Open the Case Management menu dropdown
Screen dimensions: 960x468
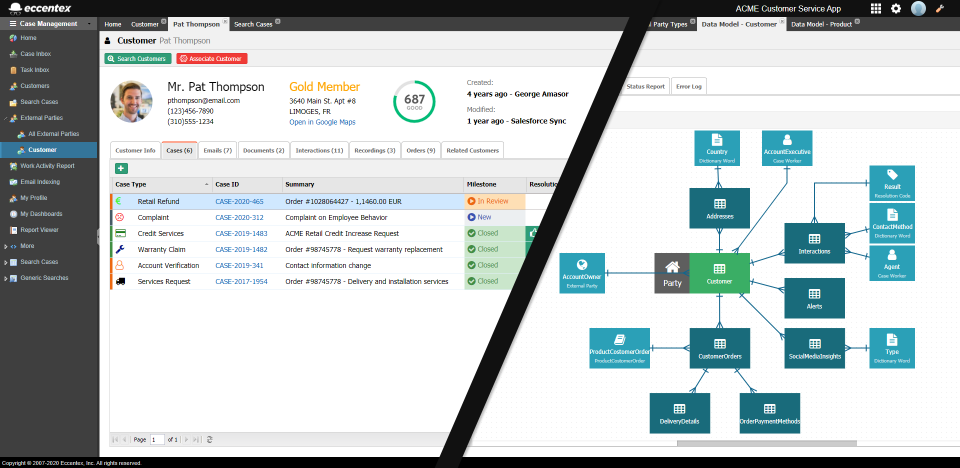(49, 24)
